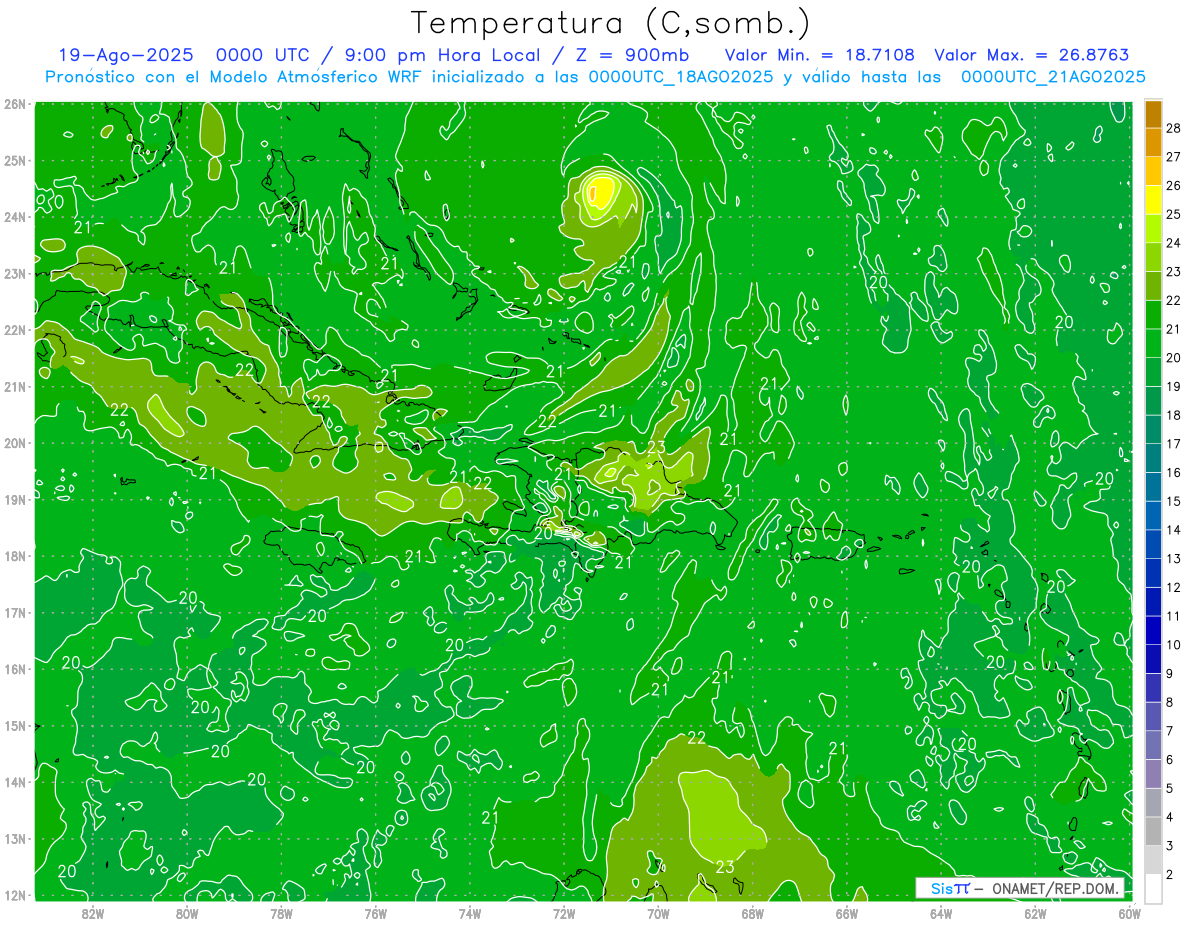The height and width of the screenshot is (927, 1200).
Task: Click the '15N' latitude axis label
Action: [15, 725]
